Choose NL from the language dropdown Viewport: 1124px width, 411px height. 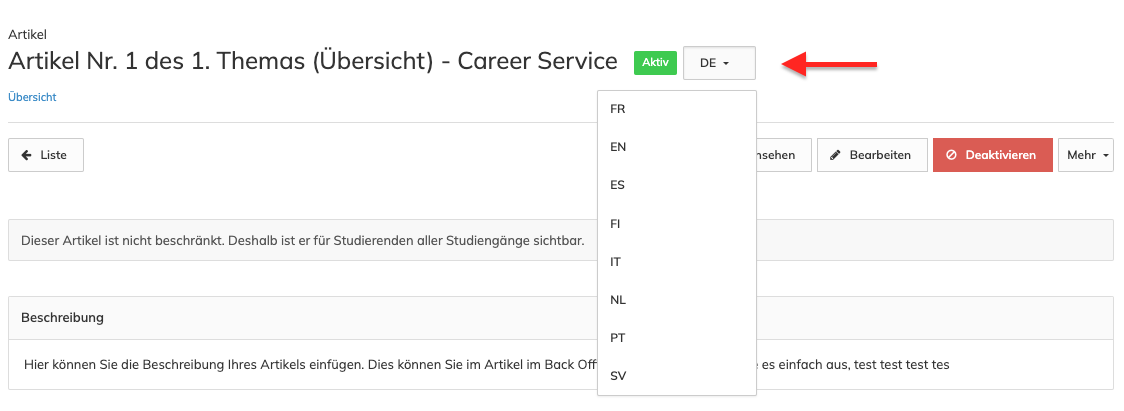[x=618, y=299]
